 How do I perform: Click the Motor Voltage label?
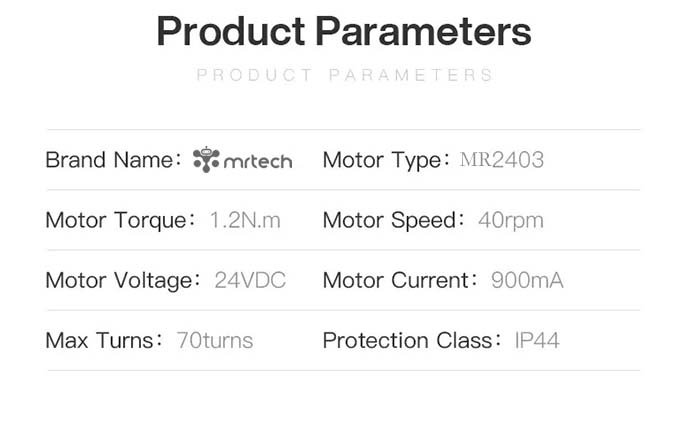123,280
